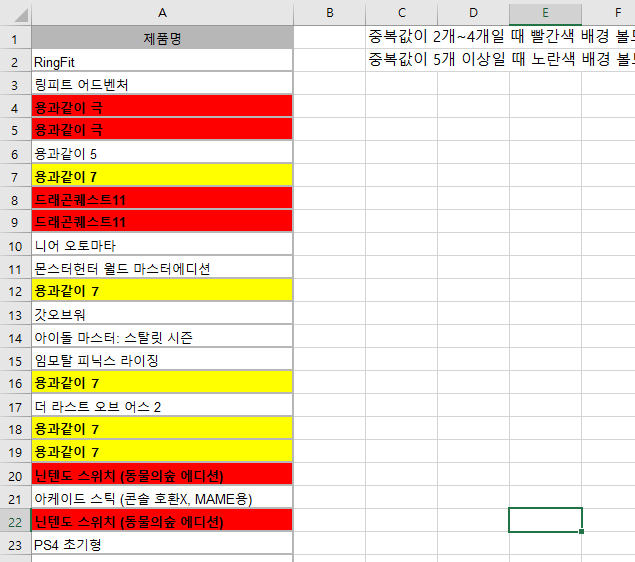
Task: Select column A header
Action: (x=162, y=13)
